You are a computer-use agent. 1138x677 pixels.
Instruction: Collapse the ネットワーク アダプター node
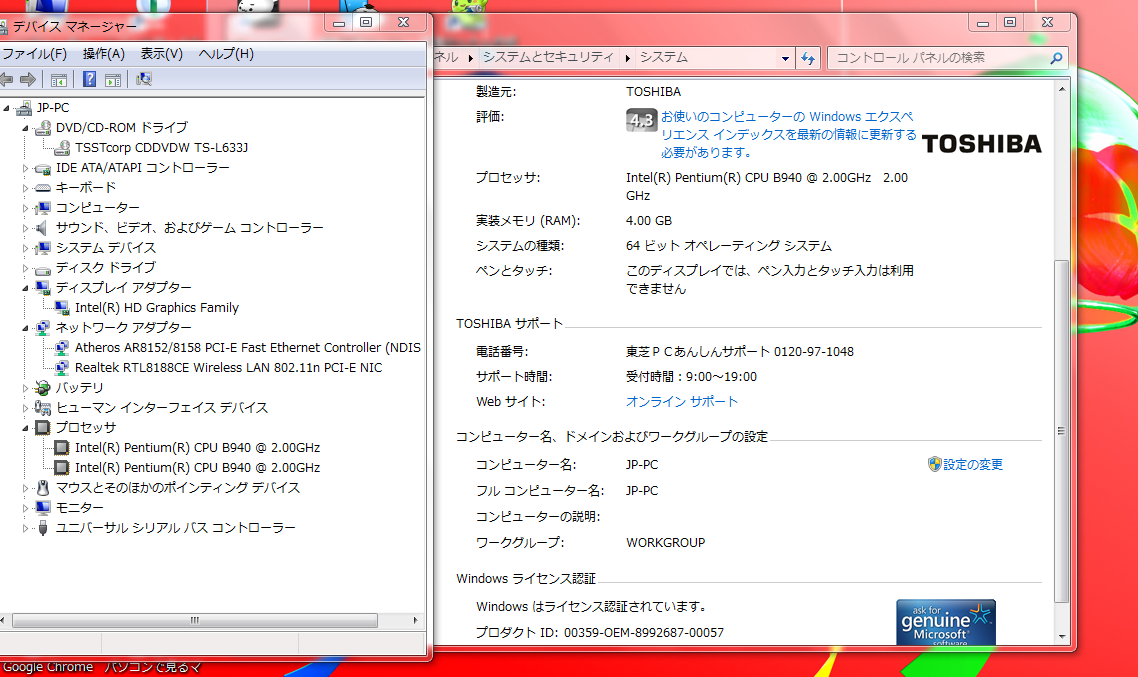[x=25, y=328]
